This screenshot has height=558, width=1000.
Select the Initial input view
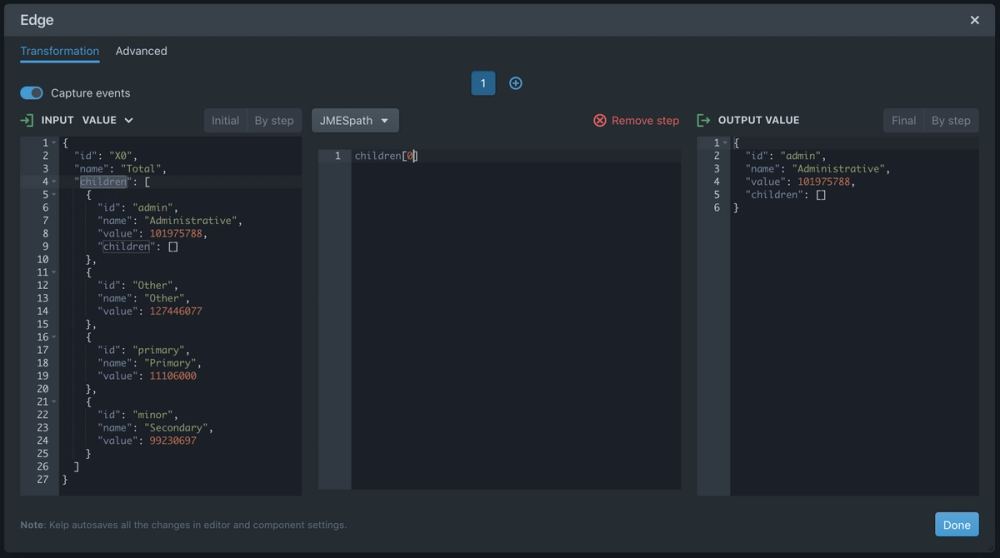click(225, 120)
